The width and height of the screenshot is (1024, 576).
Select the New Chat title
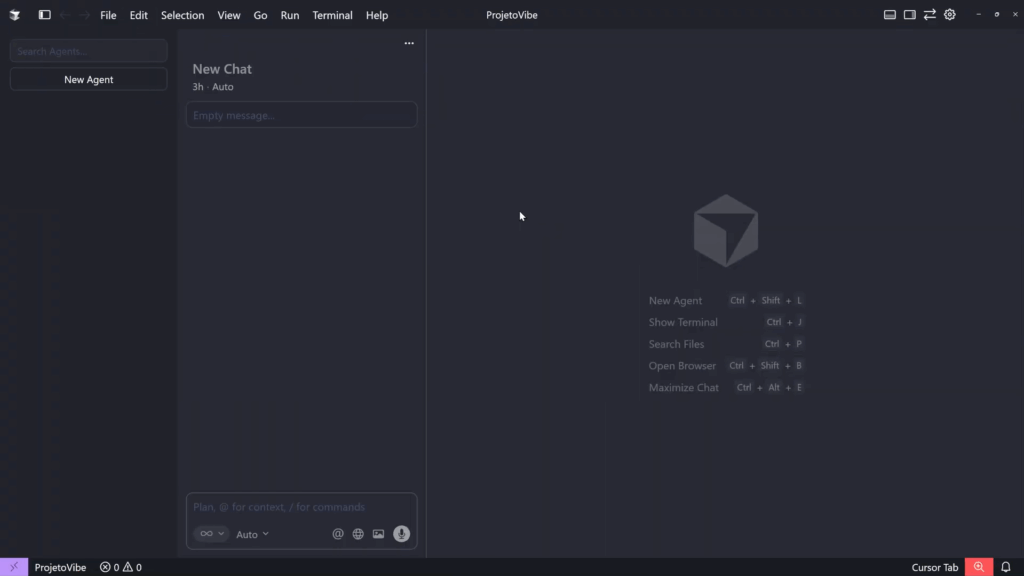point(222,69)
